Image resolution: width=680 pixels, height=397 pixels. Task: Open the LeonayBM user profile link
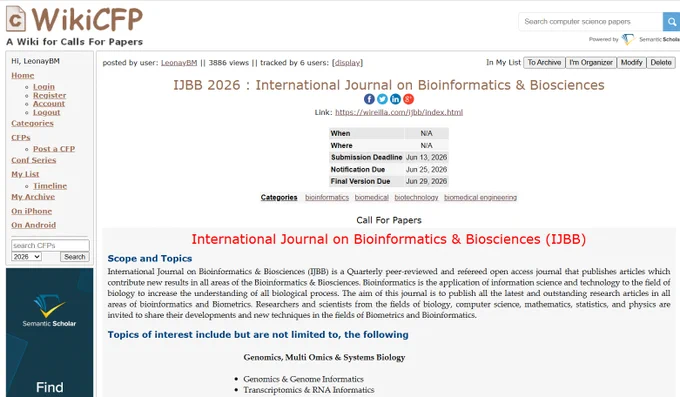coord(179,63)
